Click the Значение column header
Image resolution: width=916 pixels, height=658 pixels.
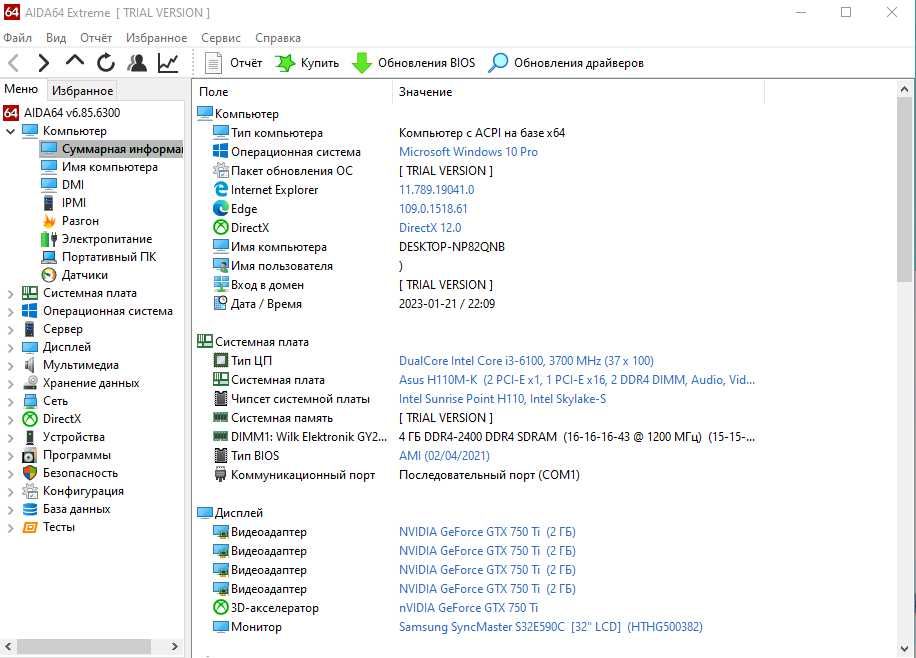578,92
